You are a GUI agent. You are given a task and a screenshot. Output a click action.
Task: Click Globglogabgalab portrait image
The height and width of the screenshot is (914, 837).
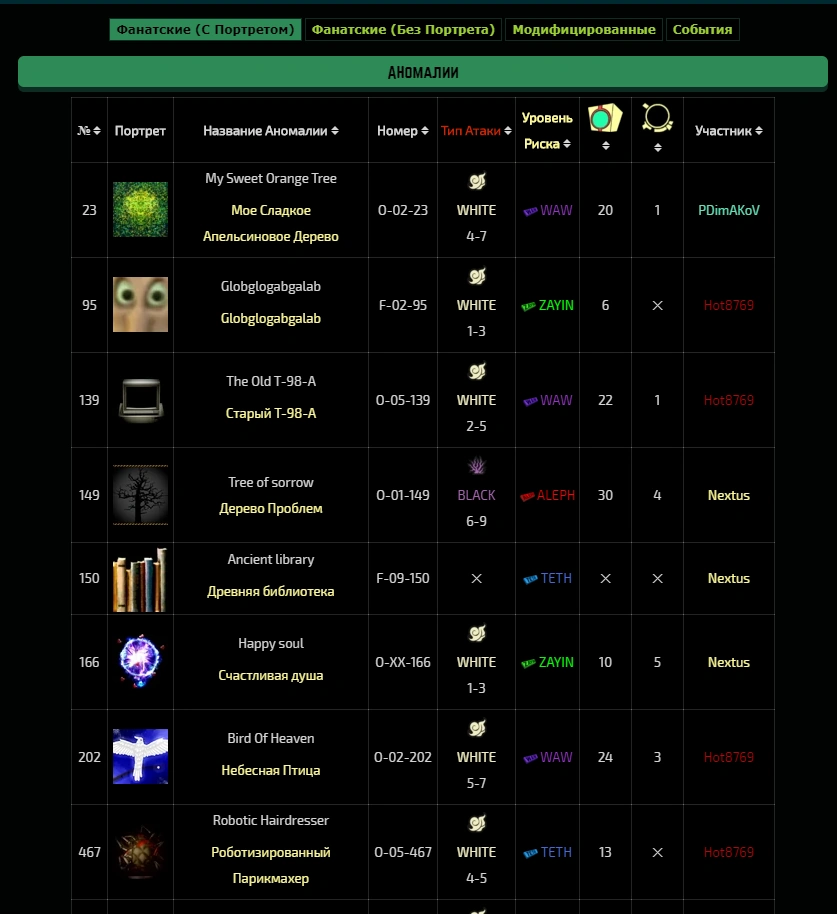tap(140, 305)
